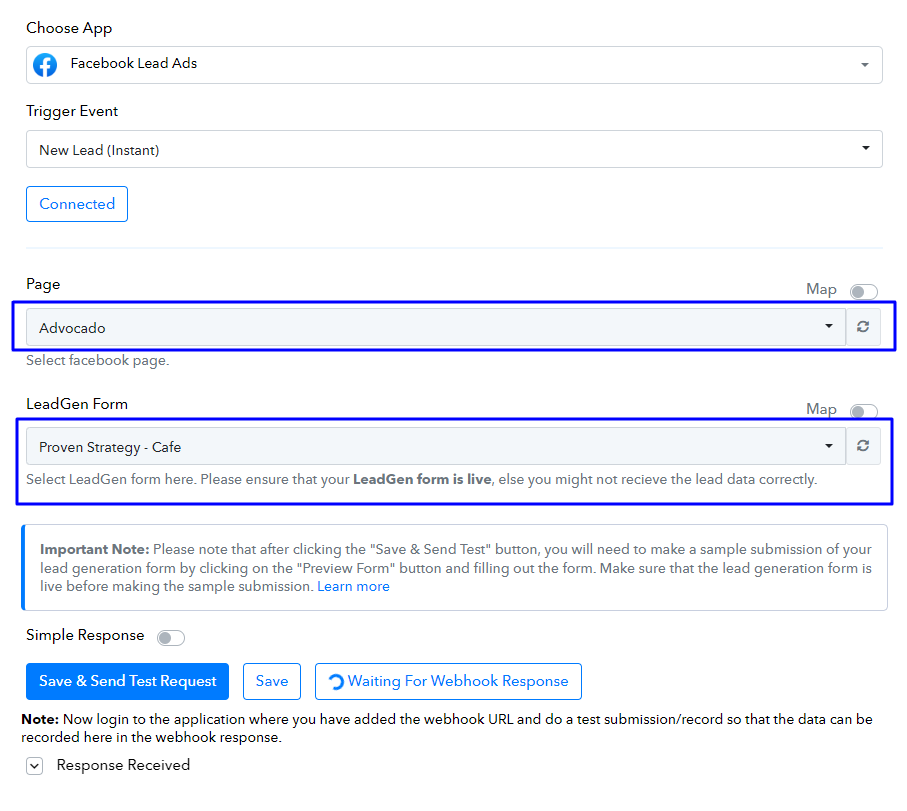Click the LeadGen Form label
Screen dimensions: 907x811
coord(77,404)
